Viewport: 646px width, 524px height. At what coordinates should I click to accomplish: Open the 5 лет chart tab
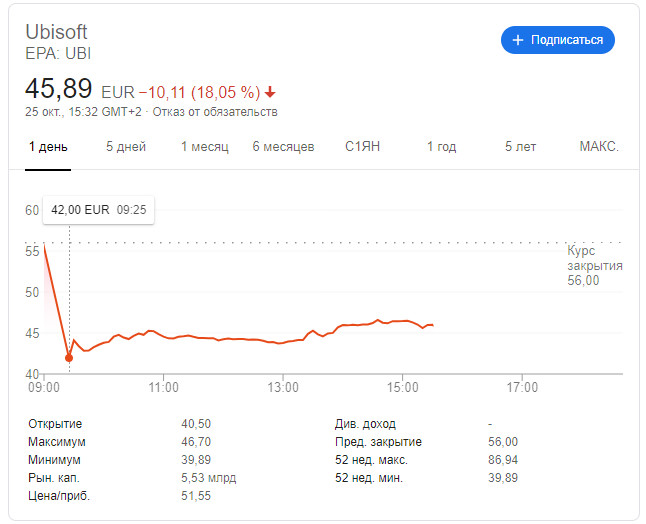point(520,147)
